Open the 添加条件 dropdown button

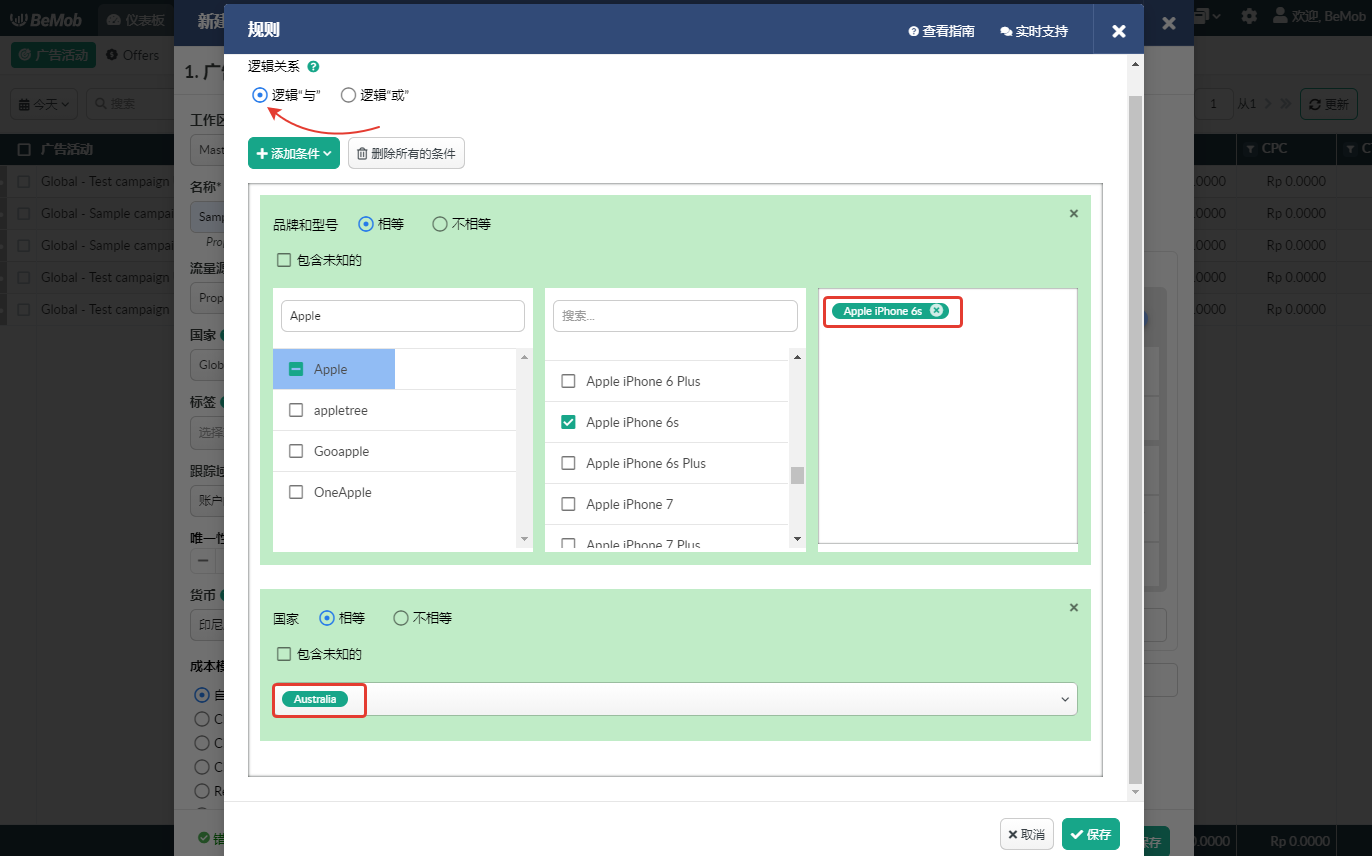tap(294, 153)
